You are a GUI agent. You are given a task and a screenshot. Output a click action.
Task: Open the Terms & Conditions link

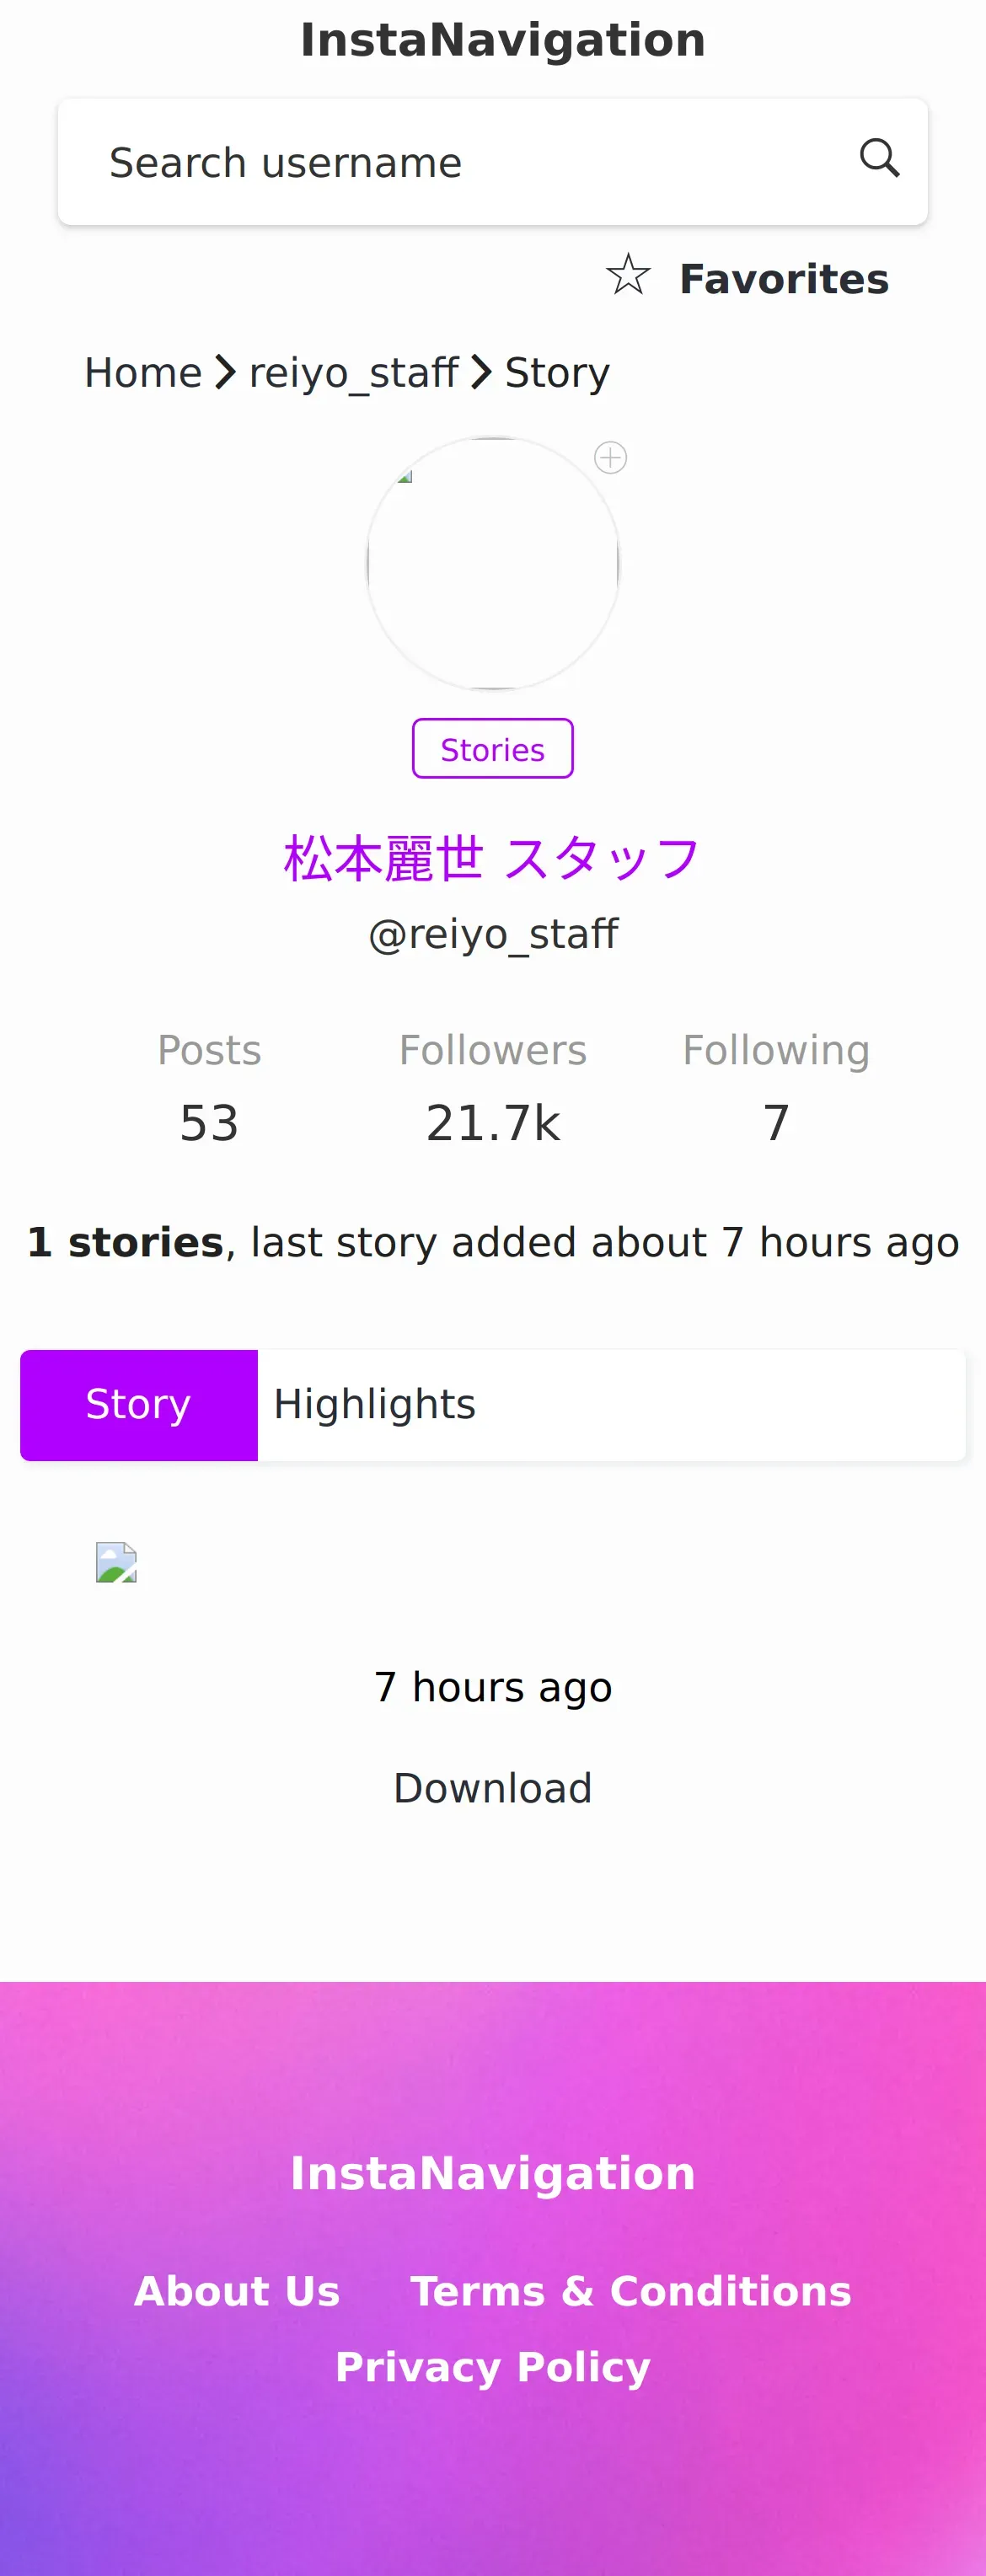coord(631,2291)
